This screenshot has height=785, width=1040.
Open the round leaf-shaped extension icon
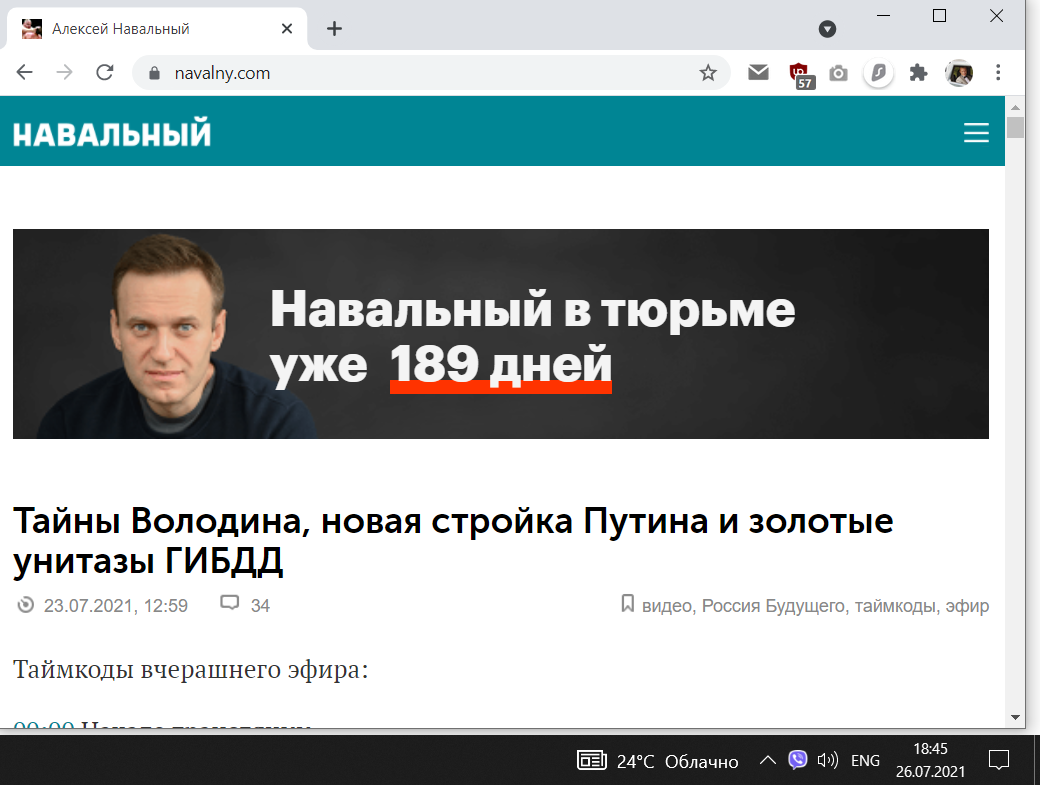click(878, 73)
